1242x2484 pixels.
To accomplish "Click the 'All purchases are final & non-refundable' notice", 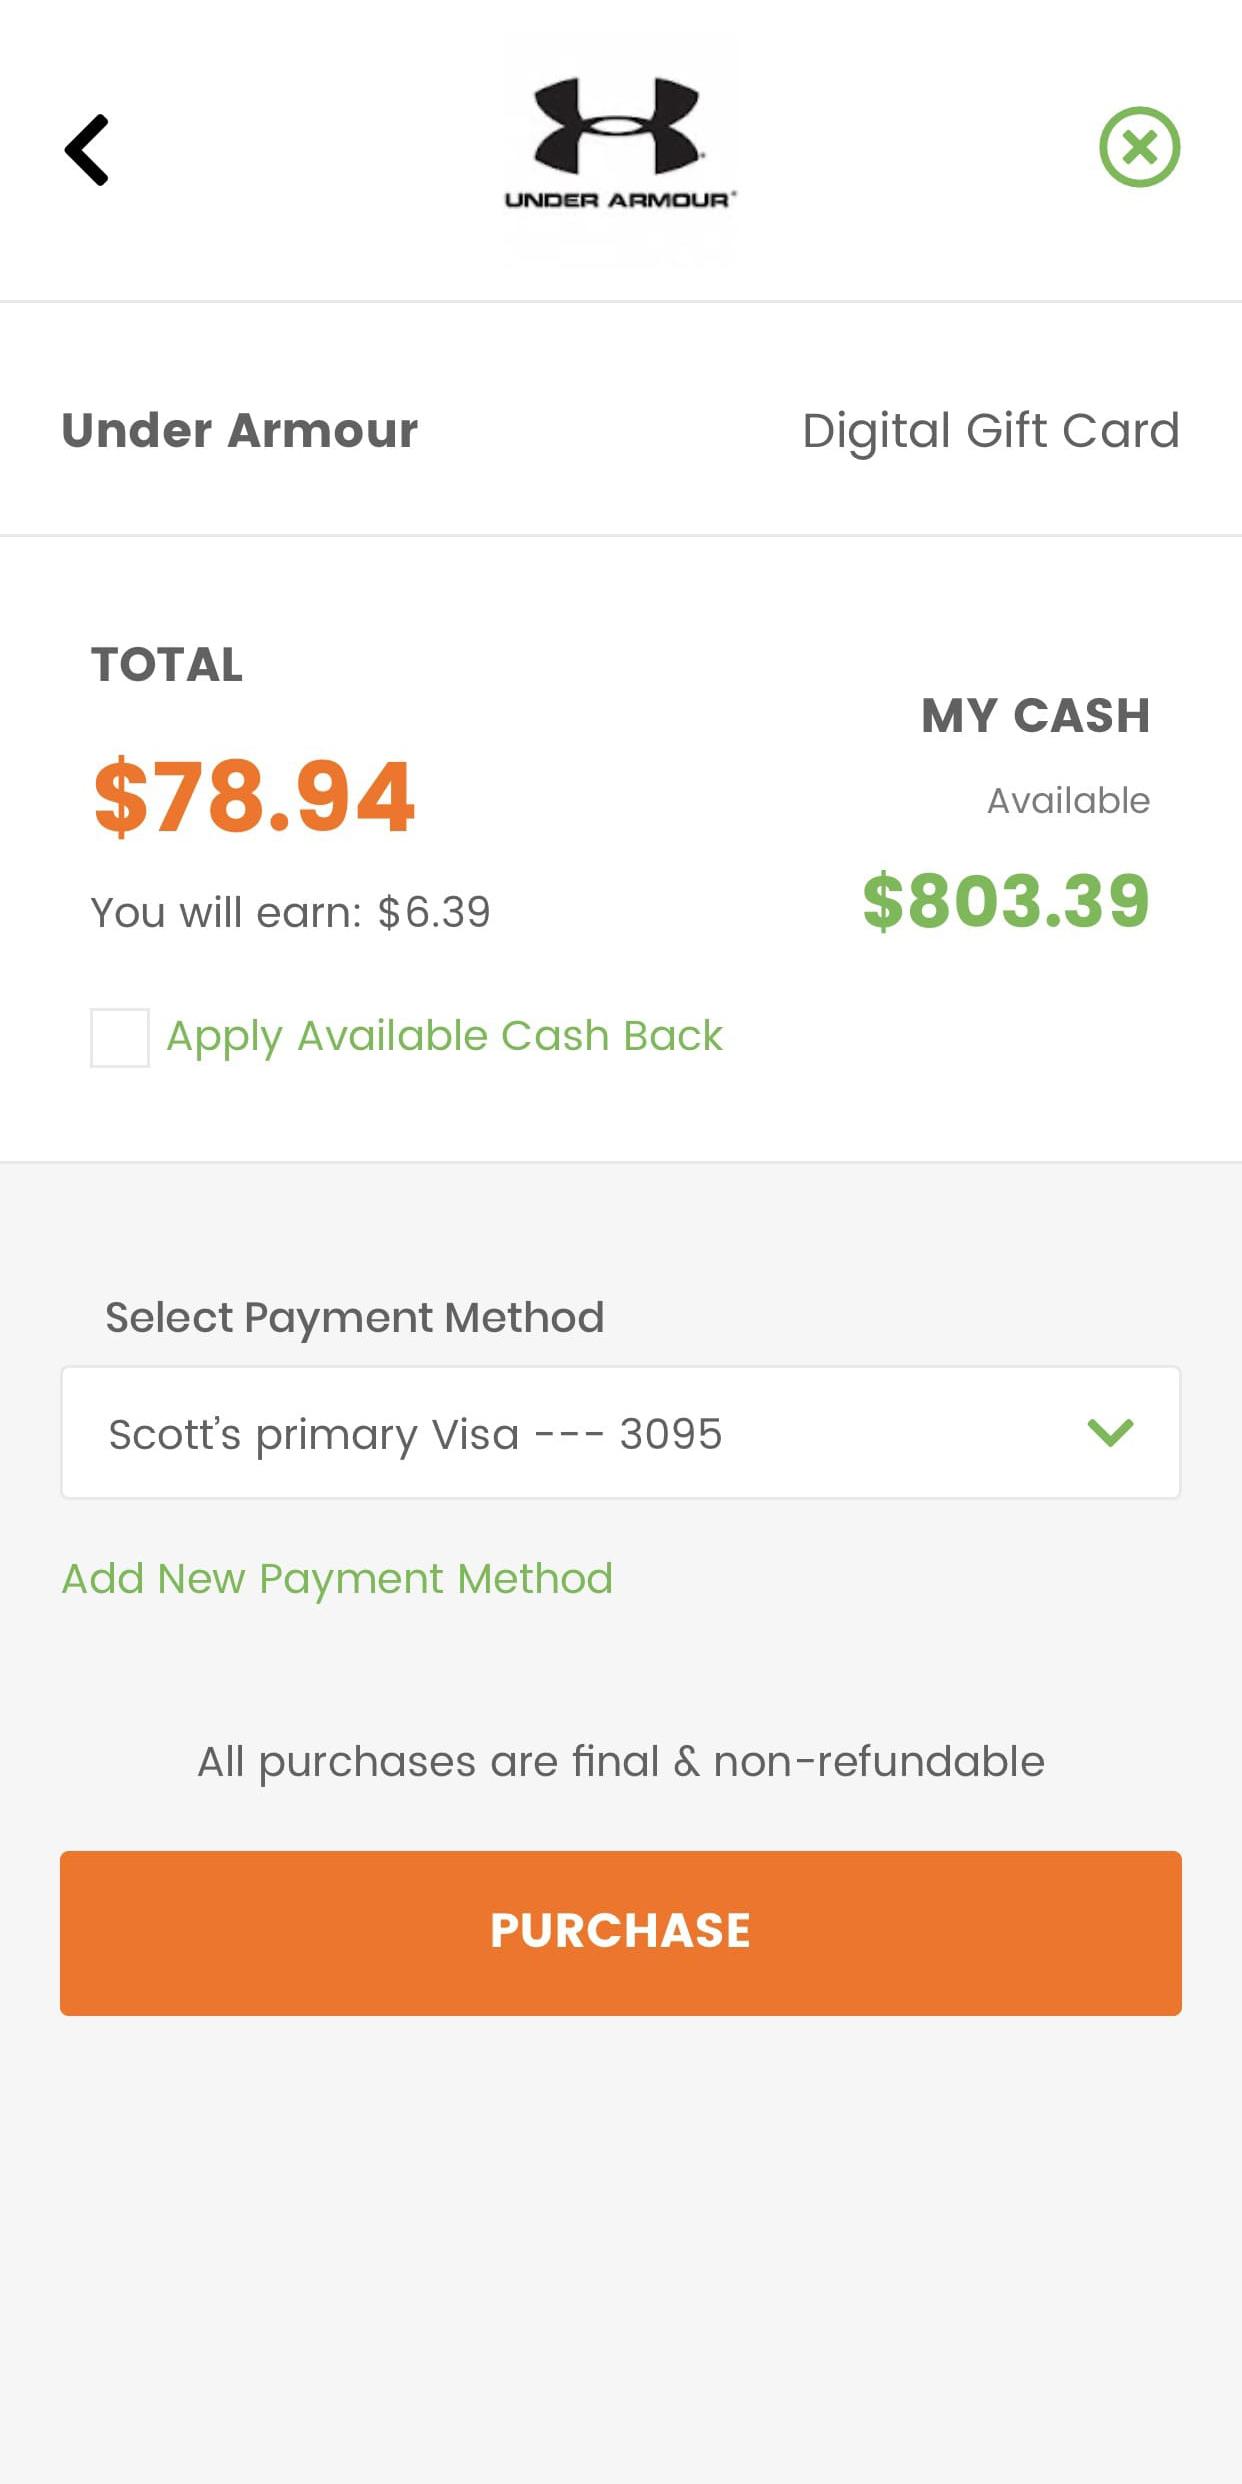I will click(x=620, y=1761).
